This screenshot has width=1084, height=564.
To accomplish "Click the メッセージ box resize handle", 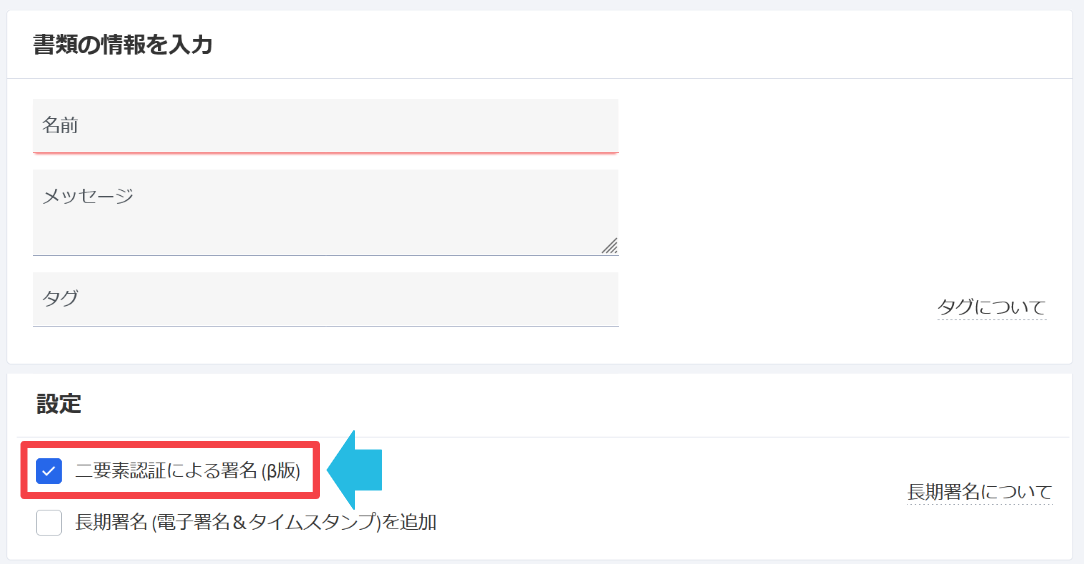I will 609,246.
